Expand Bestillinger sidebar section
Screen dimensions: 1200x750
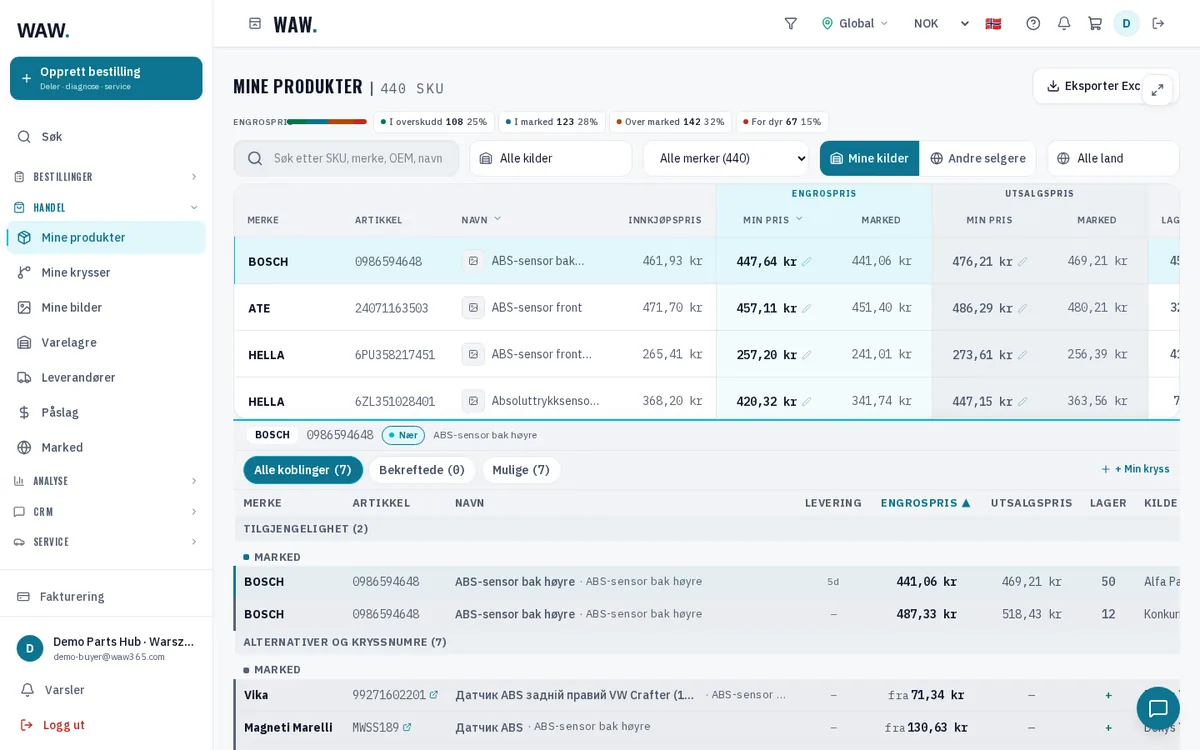106,177
